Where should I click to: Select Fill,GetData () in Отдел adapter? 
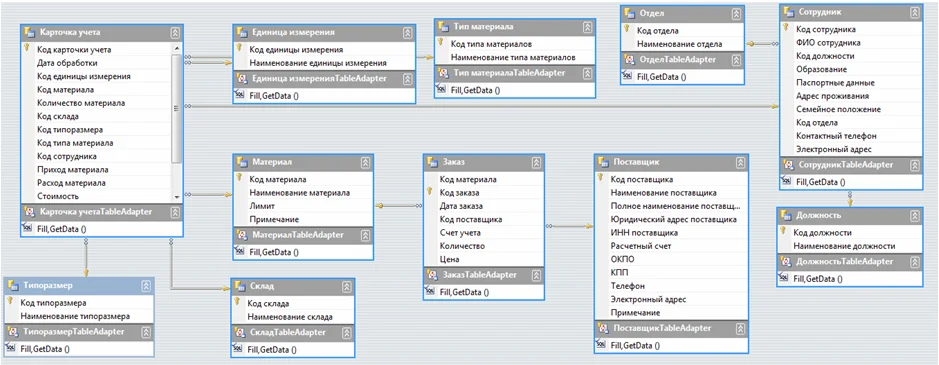coord(661,76)
